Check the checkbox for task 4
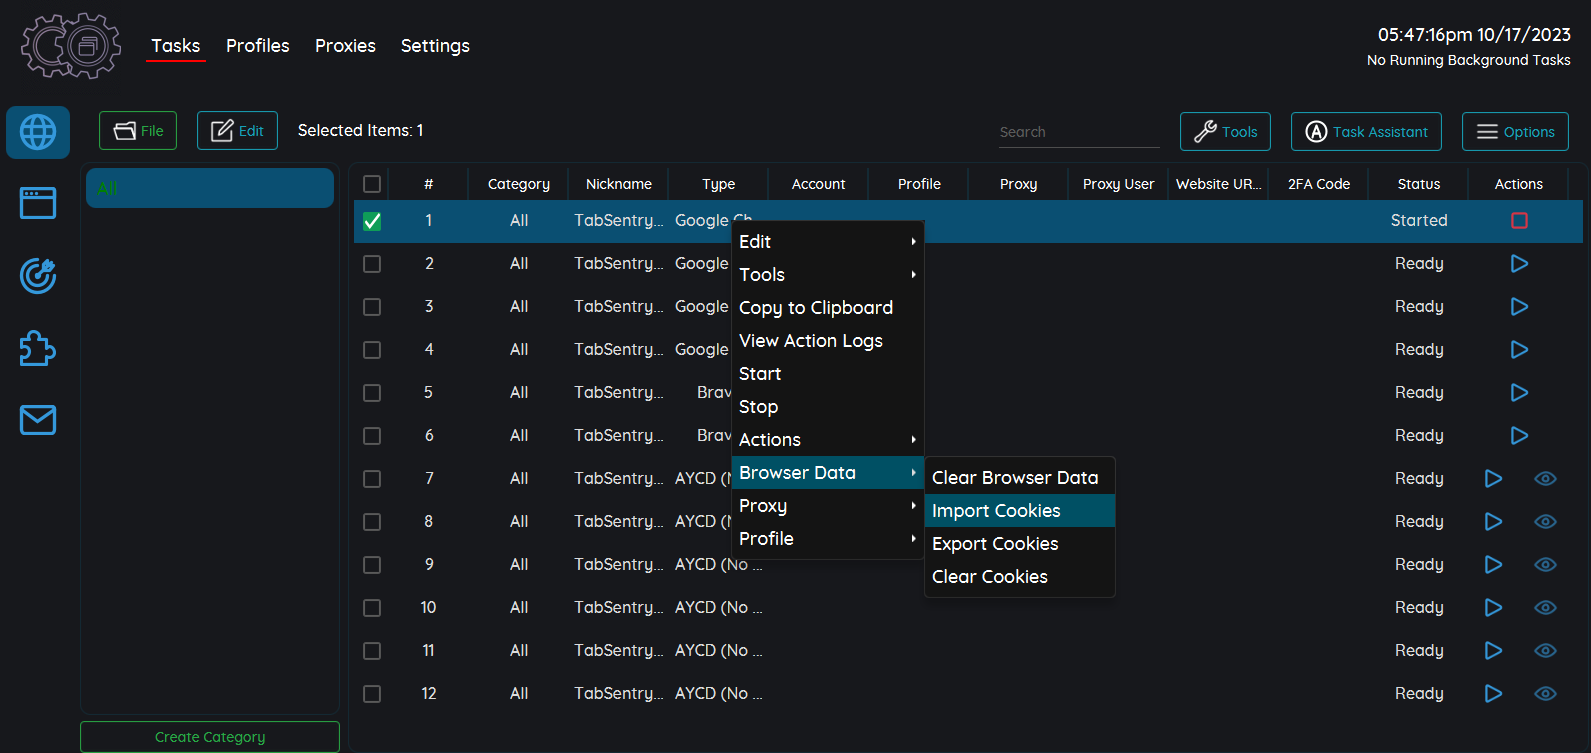The width and height of the screenshot is (1591, 753). (372, 350)
